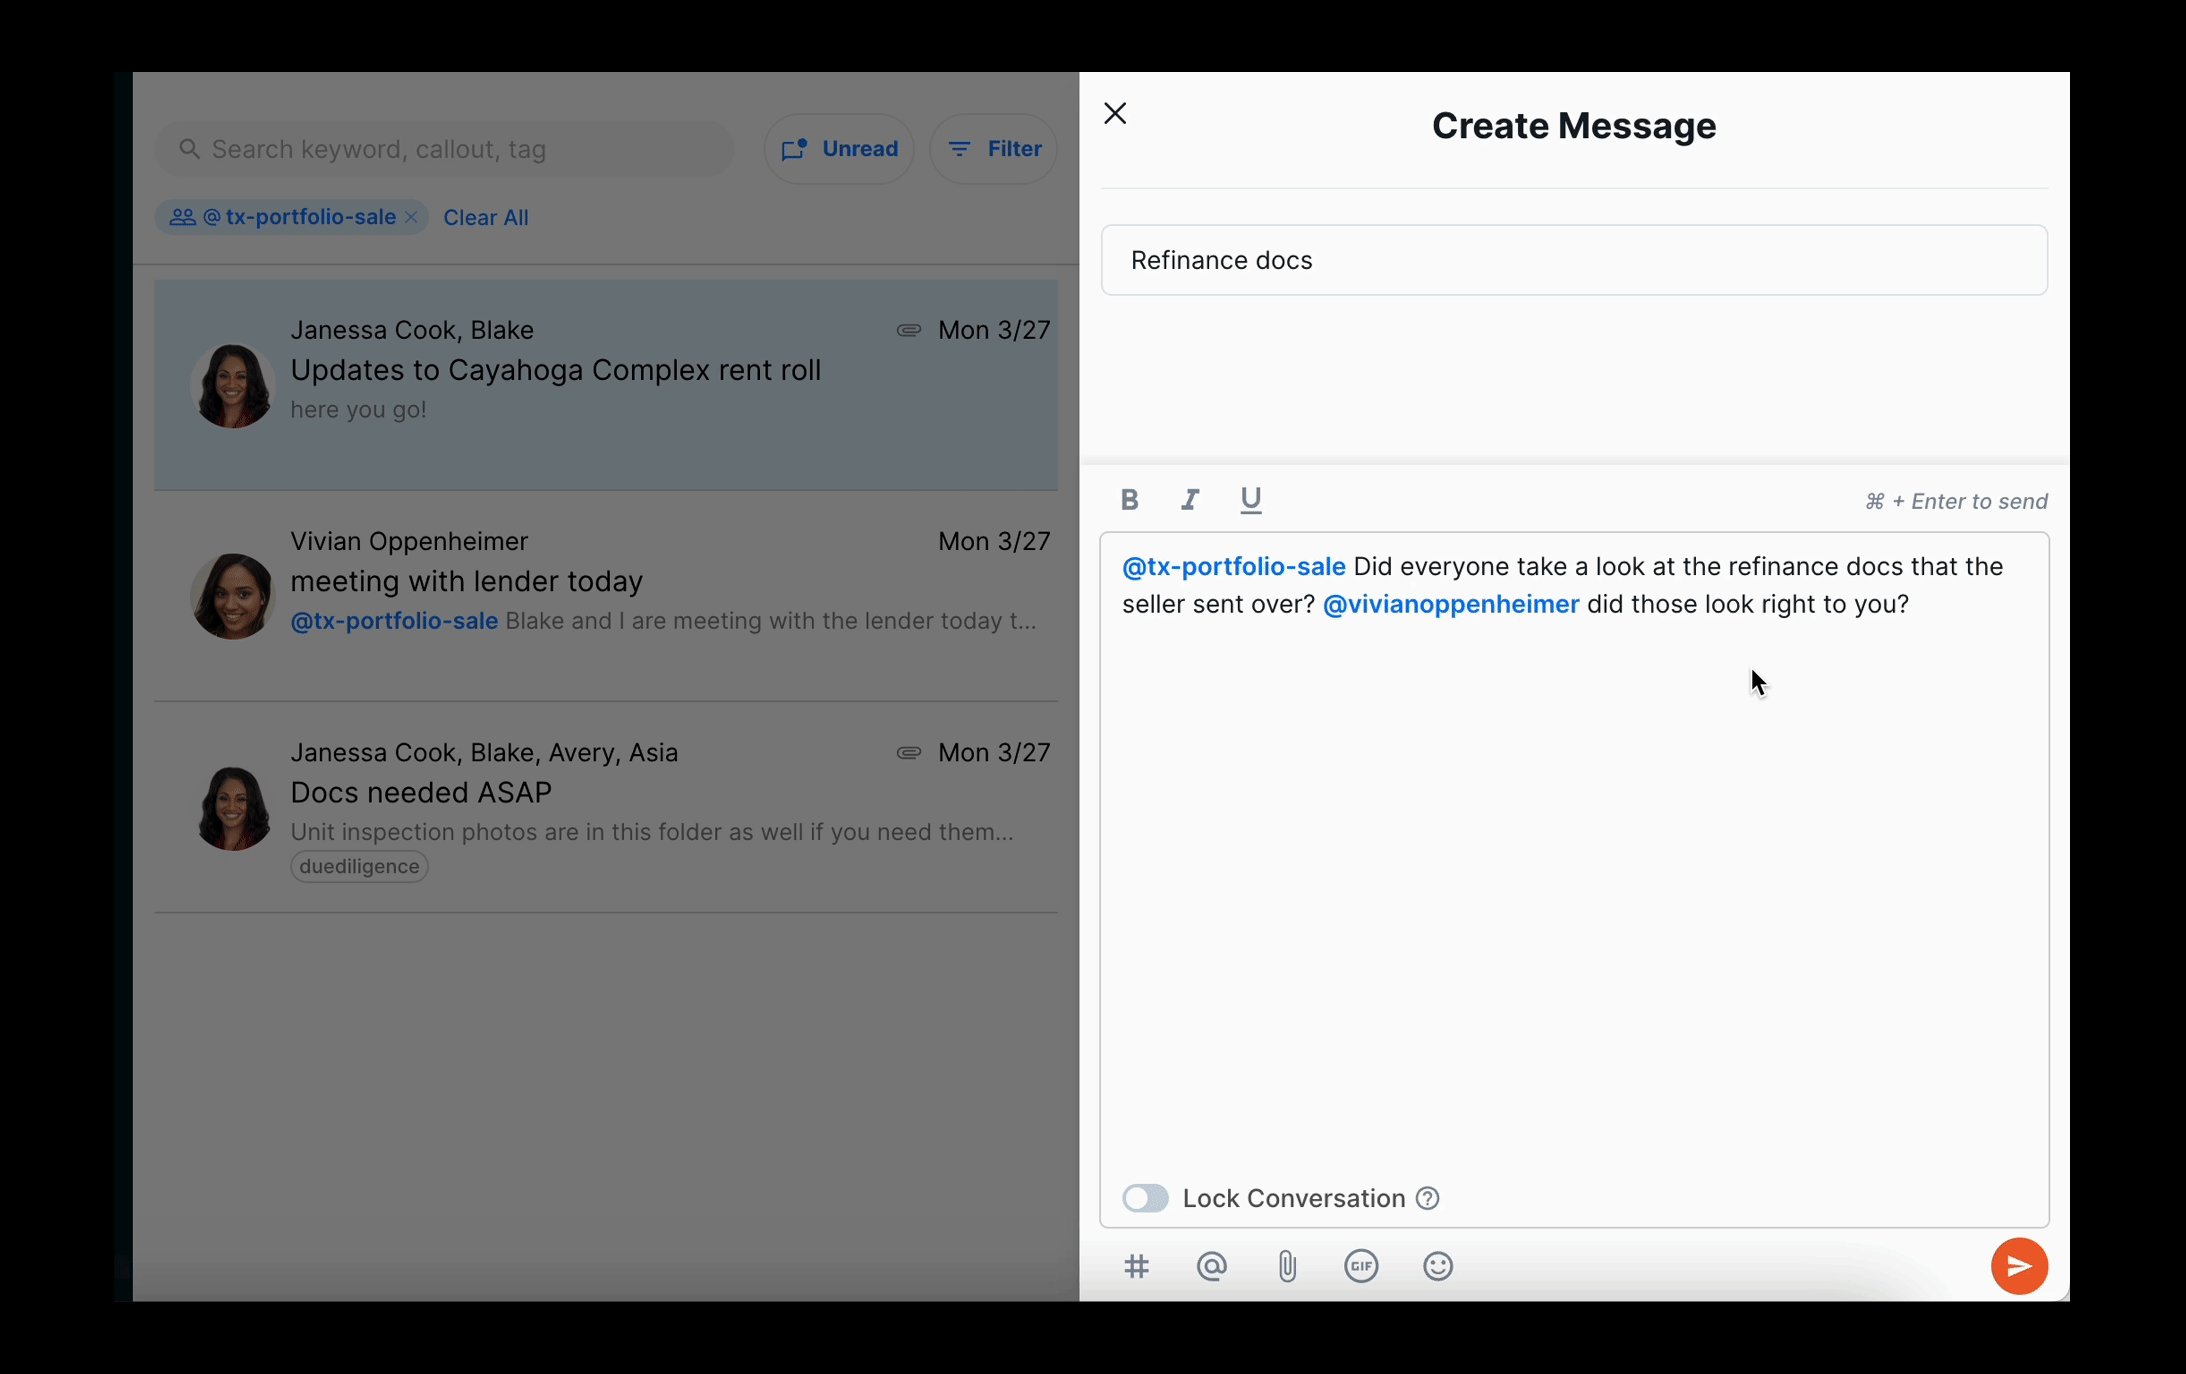
Task: Click the GIF insert icon
Action: 1361,1265
